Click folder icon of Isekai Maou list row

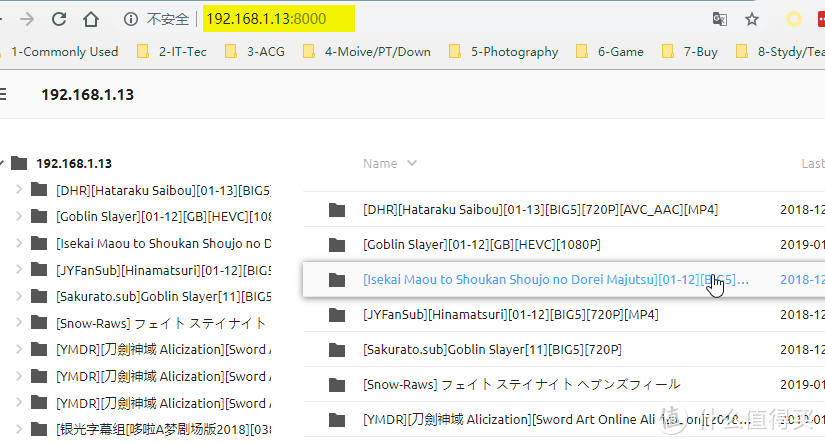pos(337,280)
